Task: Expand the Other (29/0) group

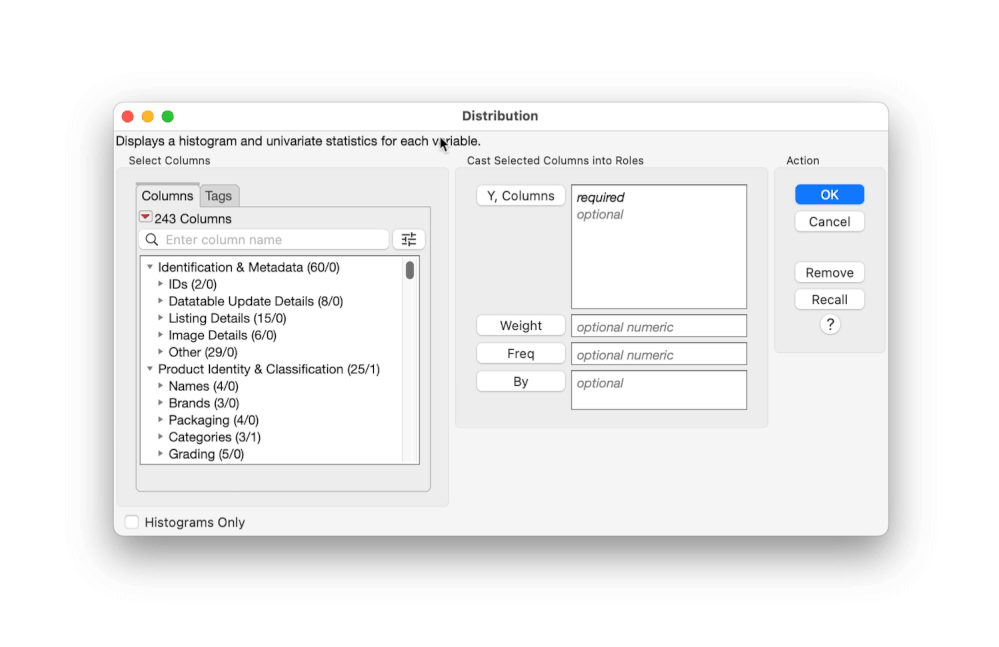Action: pyautogui.click(x=161, y=352)
